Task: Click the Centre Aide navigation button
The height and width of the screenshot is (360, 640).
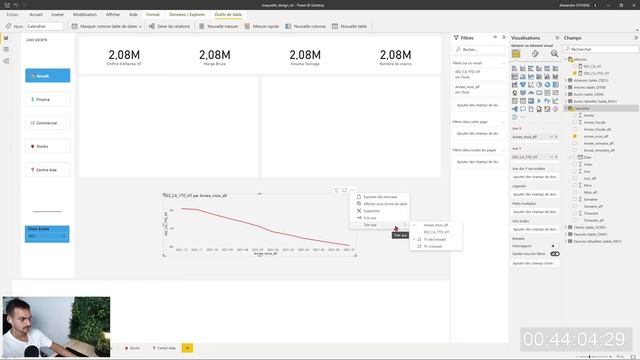Action: 48,170
